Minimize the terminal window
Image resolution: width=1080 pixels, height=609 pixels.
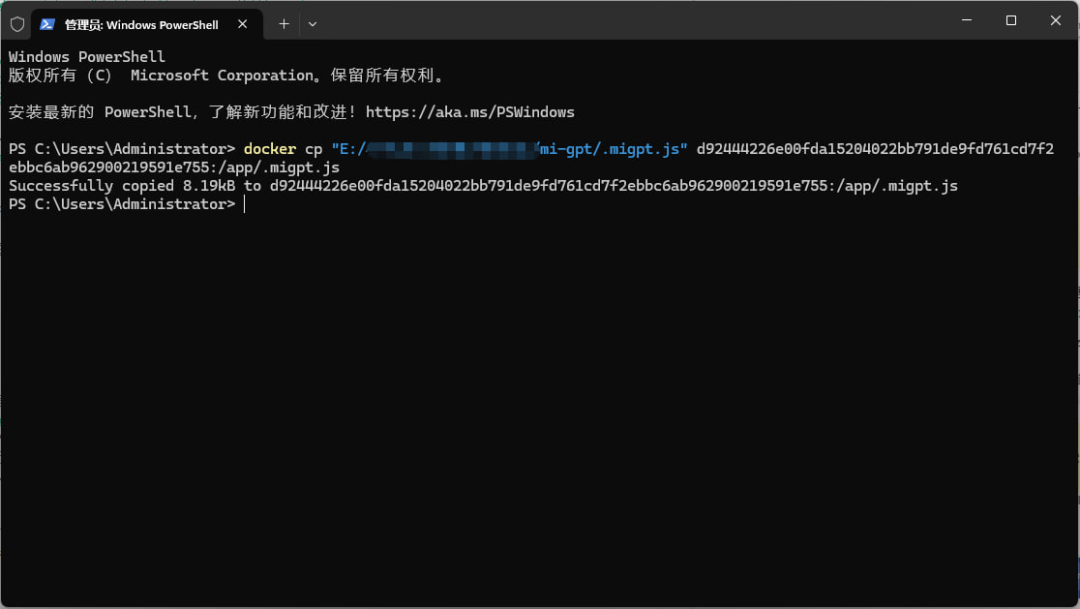pos(966,20)
